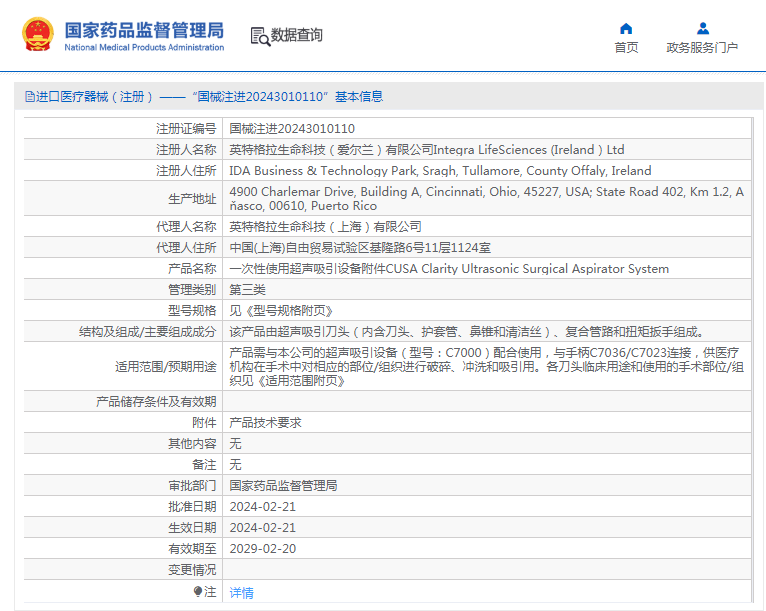Click the National Medical Products Administration subtitle
The width and height of the screenshot is (766, 611).
[x=144, y=47]
